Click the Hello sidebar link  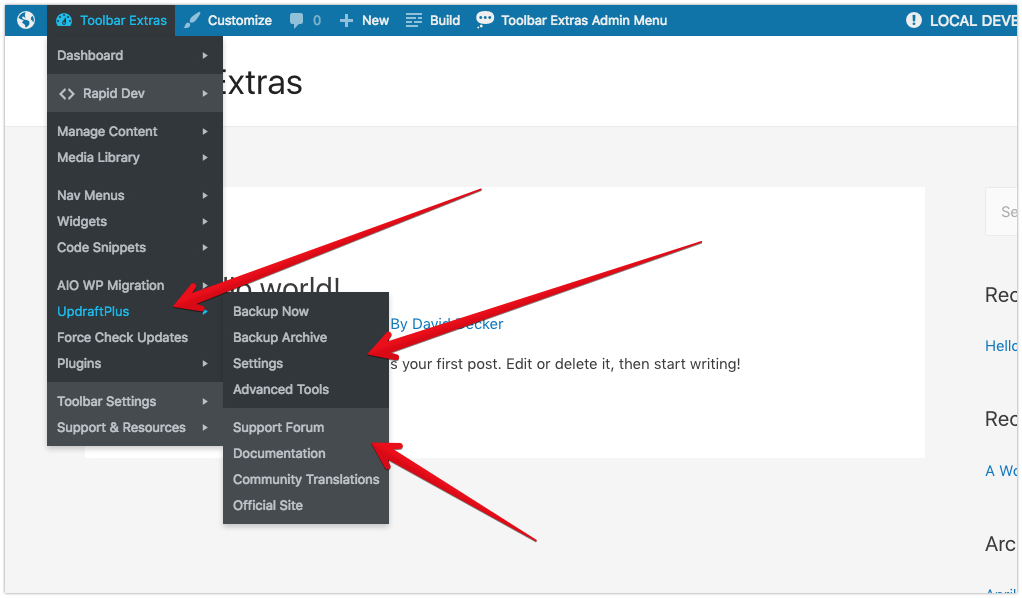[1000, 346]
